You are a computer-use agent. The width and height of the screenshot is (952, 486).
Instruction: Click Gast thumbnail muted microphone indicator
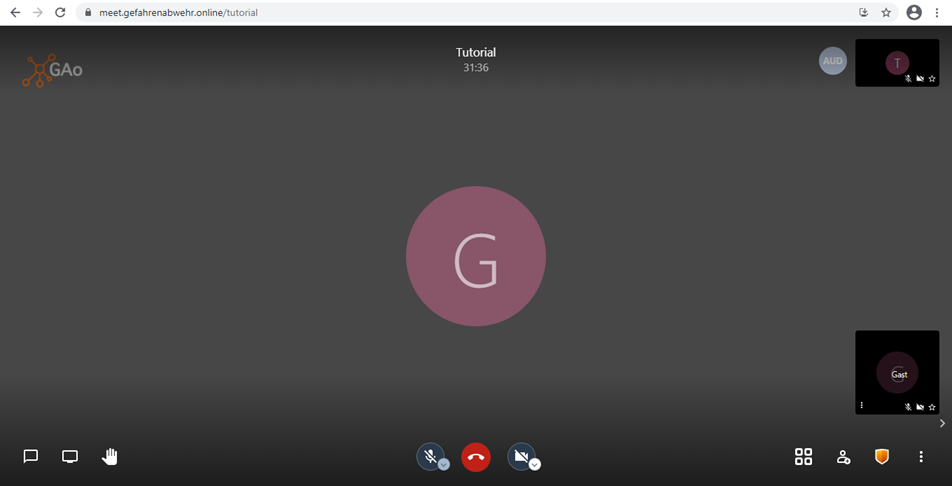pos(908,407)
